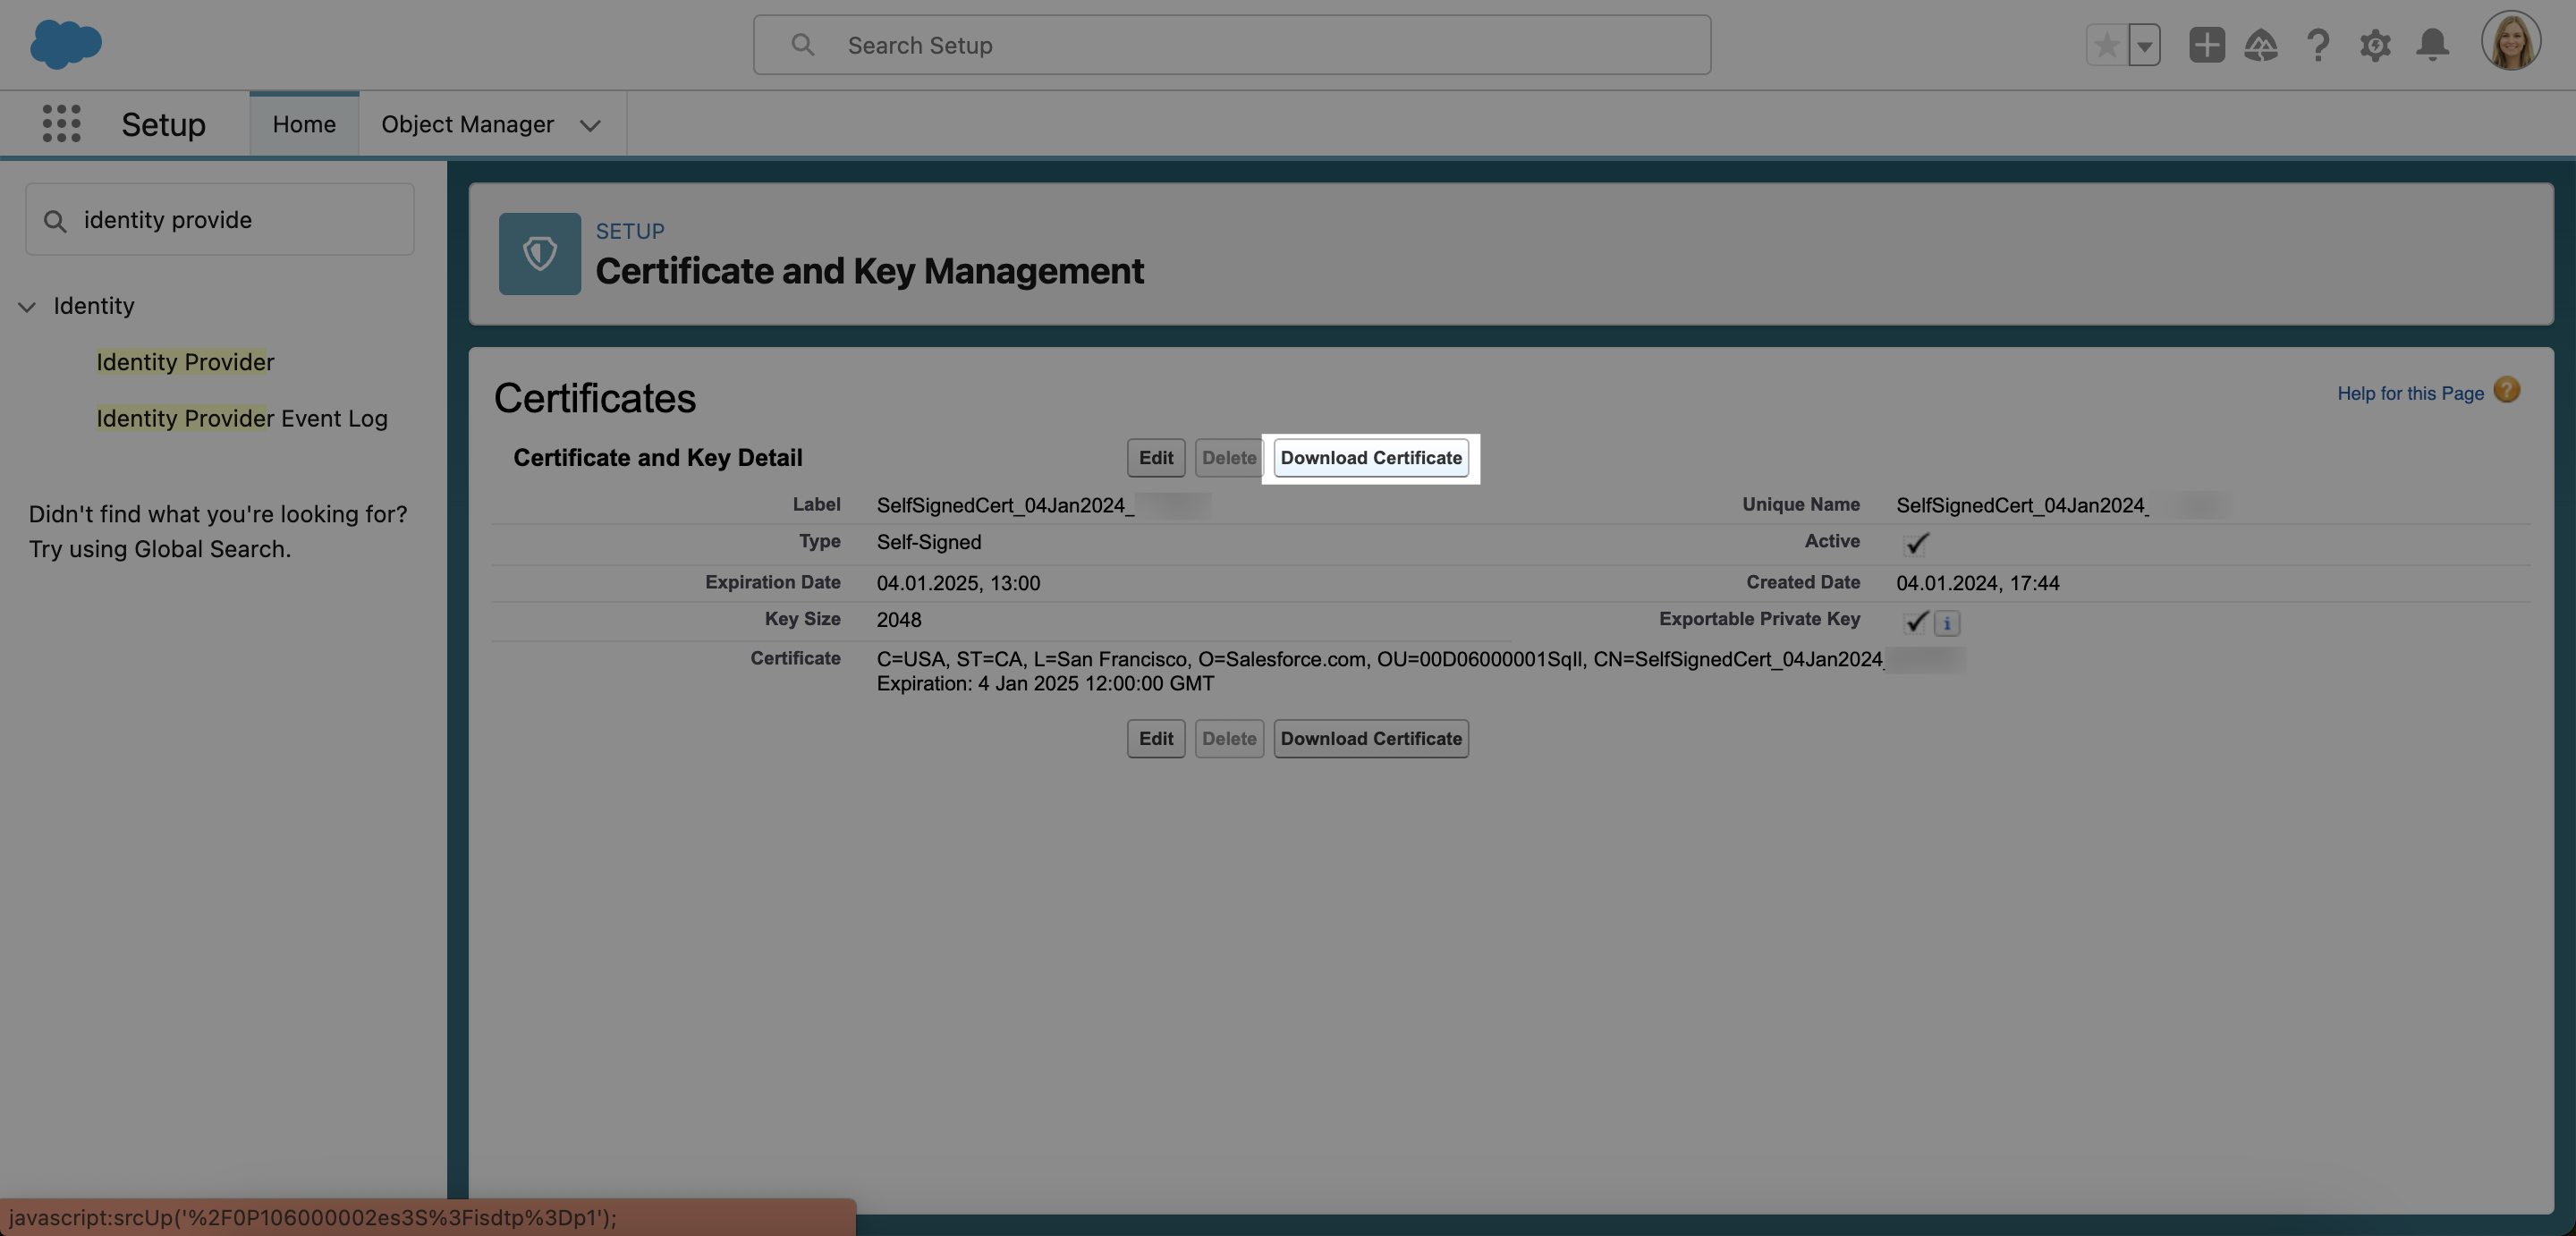This screenshot has width=2576, height=1236.
Task: Open Identity Provider Event Log item
Action: (x=241, y=418)
